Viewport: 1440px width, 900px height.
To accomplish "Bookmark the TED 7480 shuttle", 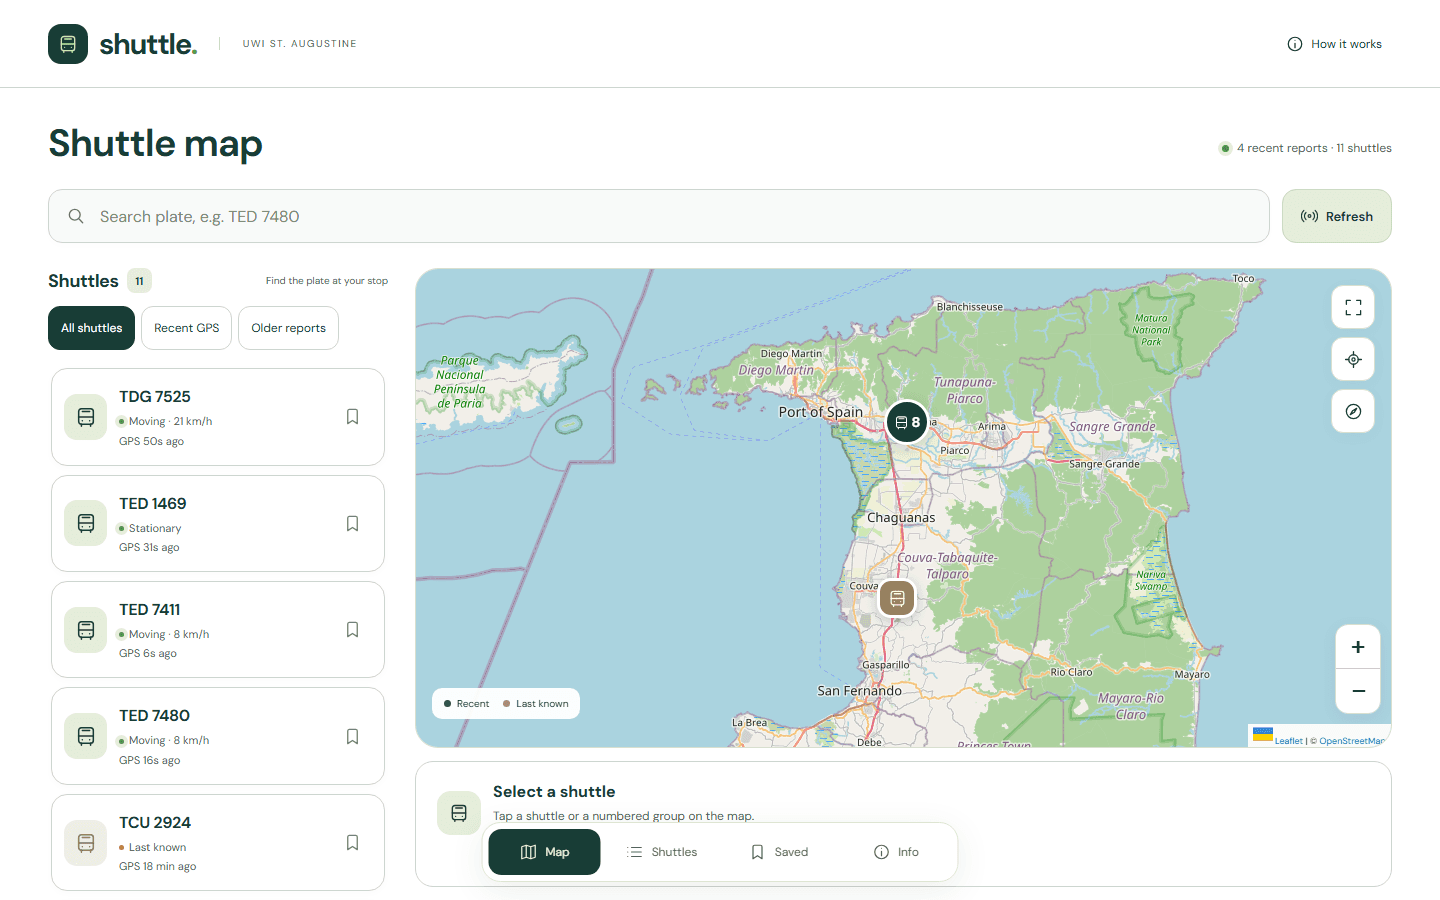I will [352, 737].
